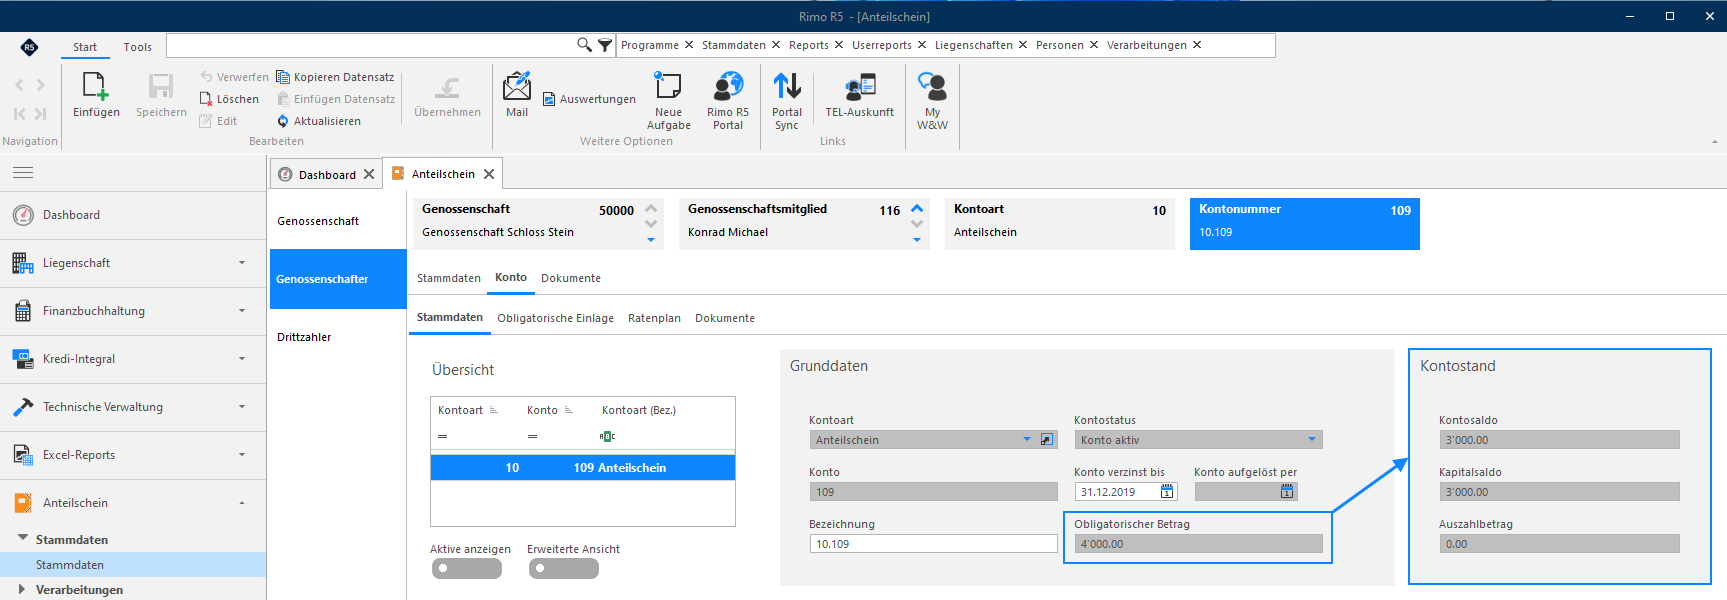This screenshot has width=1727, height=600.
Task: Open the Genossenschaft selector dropdown arrow
Action: coord(651,240)
